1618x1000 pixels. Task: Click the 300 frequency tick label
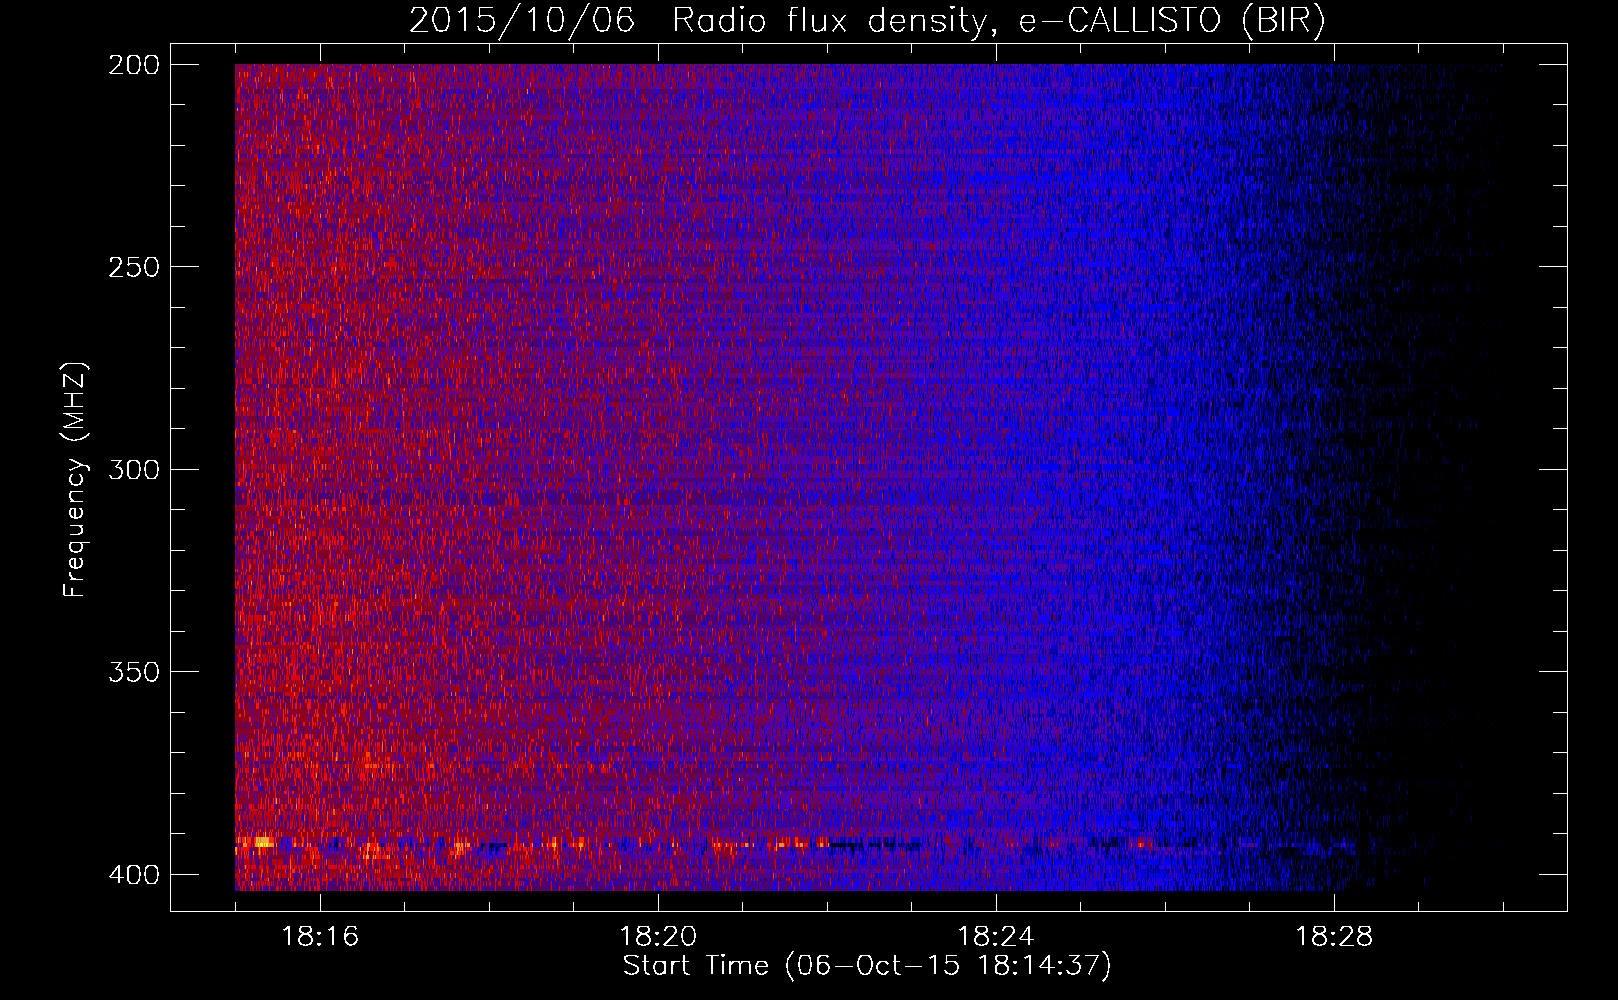pyautogui.click(x=133, y=470)
